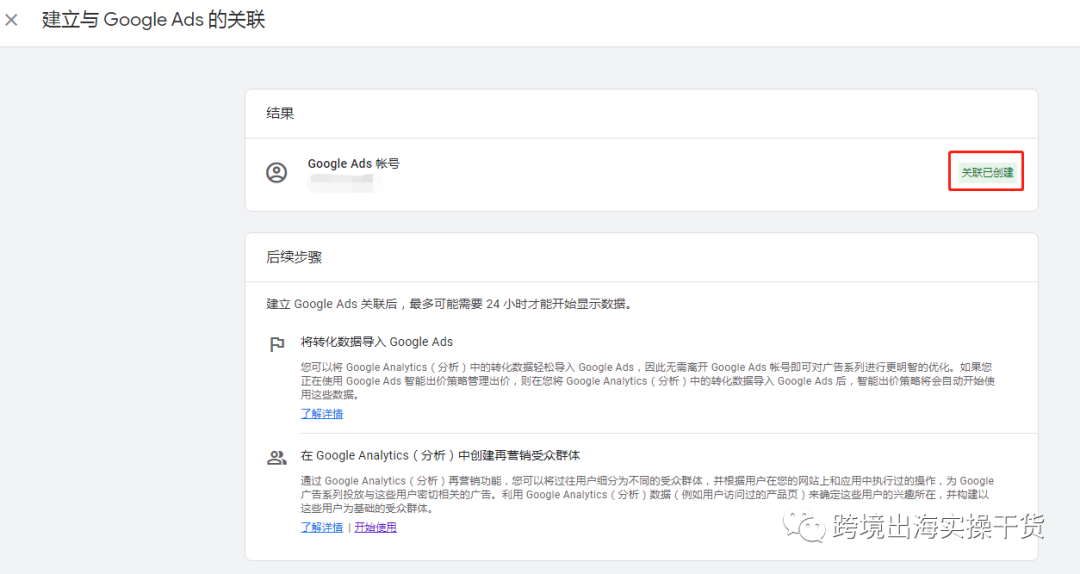1080x574 pixels.
Task: Click the 创建再营销受众群体 heading
Action: pyautogui.click(x=440, y=455)
